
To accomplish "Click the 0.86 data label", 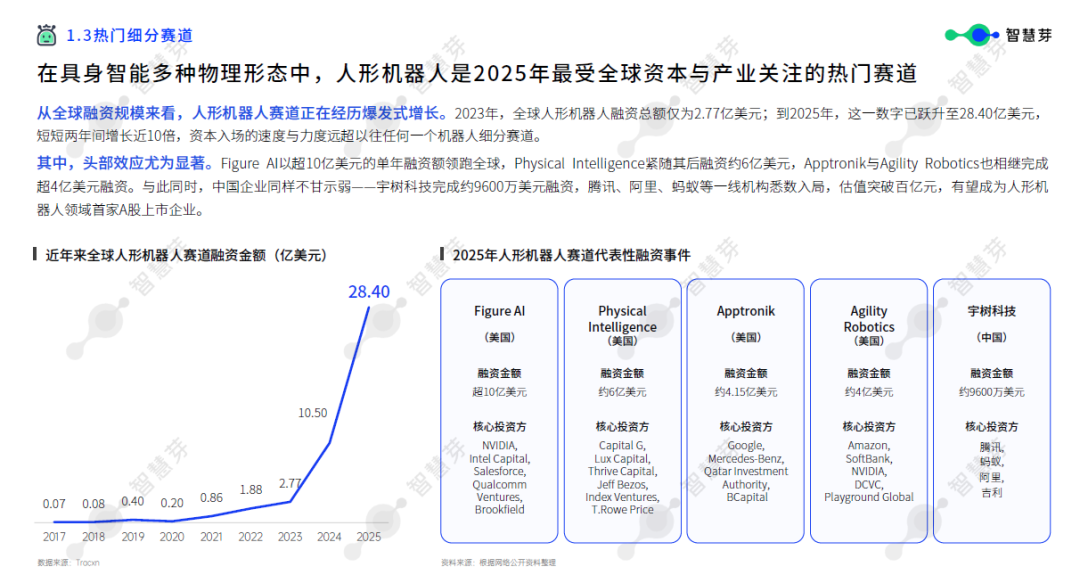I will pos(211,497).
